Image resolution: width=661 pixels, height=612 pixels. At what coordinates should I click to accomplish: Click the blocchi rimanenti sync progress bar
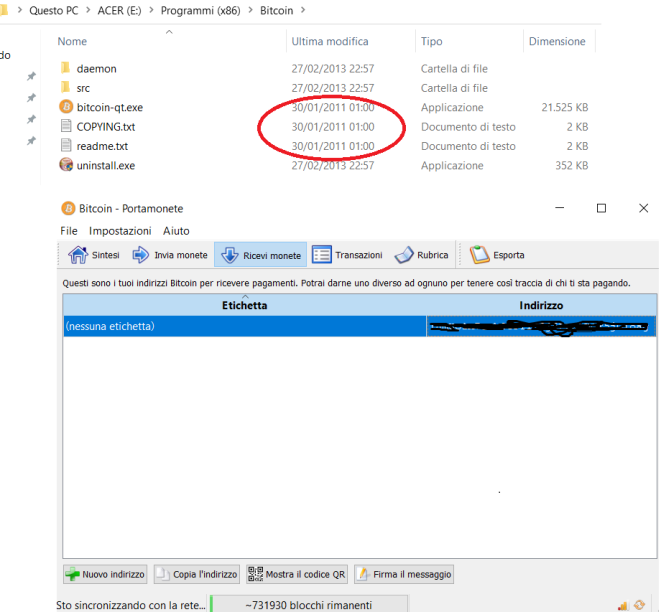(x=309, y=605)
